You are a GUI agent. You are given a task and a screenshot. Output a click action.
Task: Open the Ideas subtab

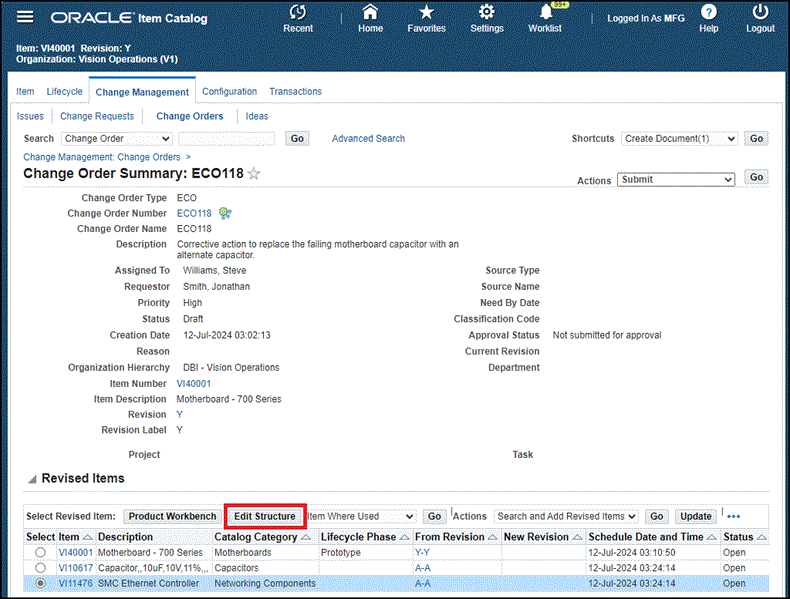pyautogui.click(x=257, y=116)
